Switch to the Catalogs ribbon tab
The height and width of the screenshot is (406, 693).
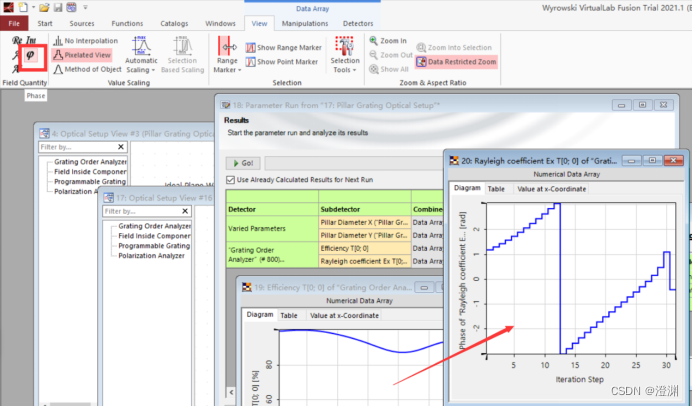coord(174,23)
